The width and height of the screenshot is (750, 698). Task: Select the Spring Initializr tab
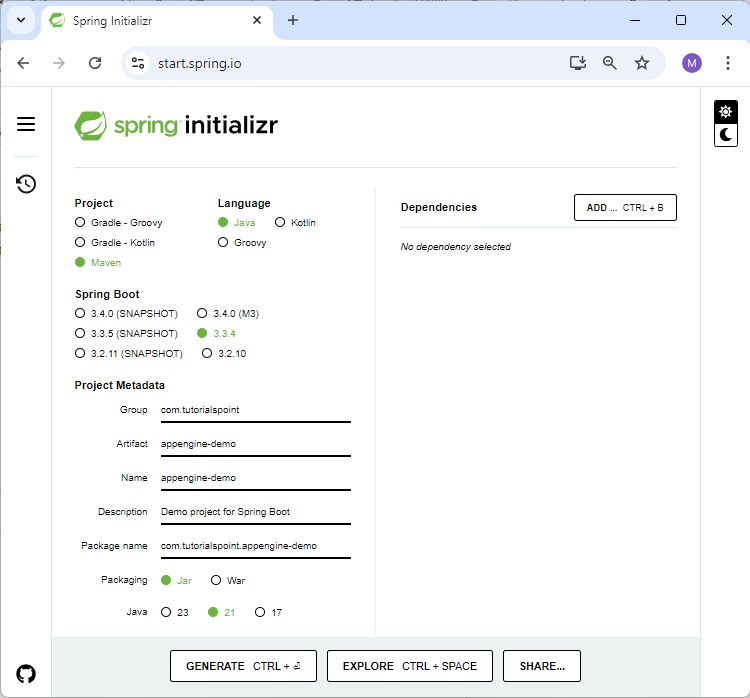[158, 21]
